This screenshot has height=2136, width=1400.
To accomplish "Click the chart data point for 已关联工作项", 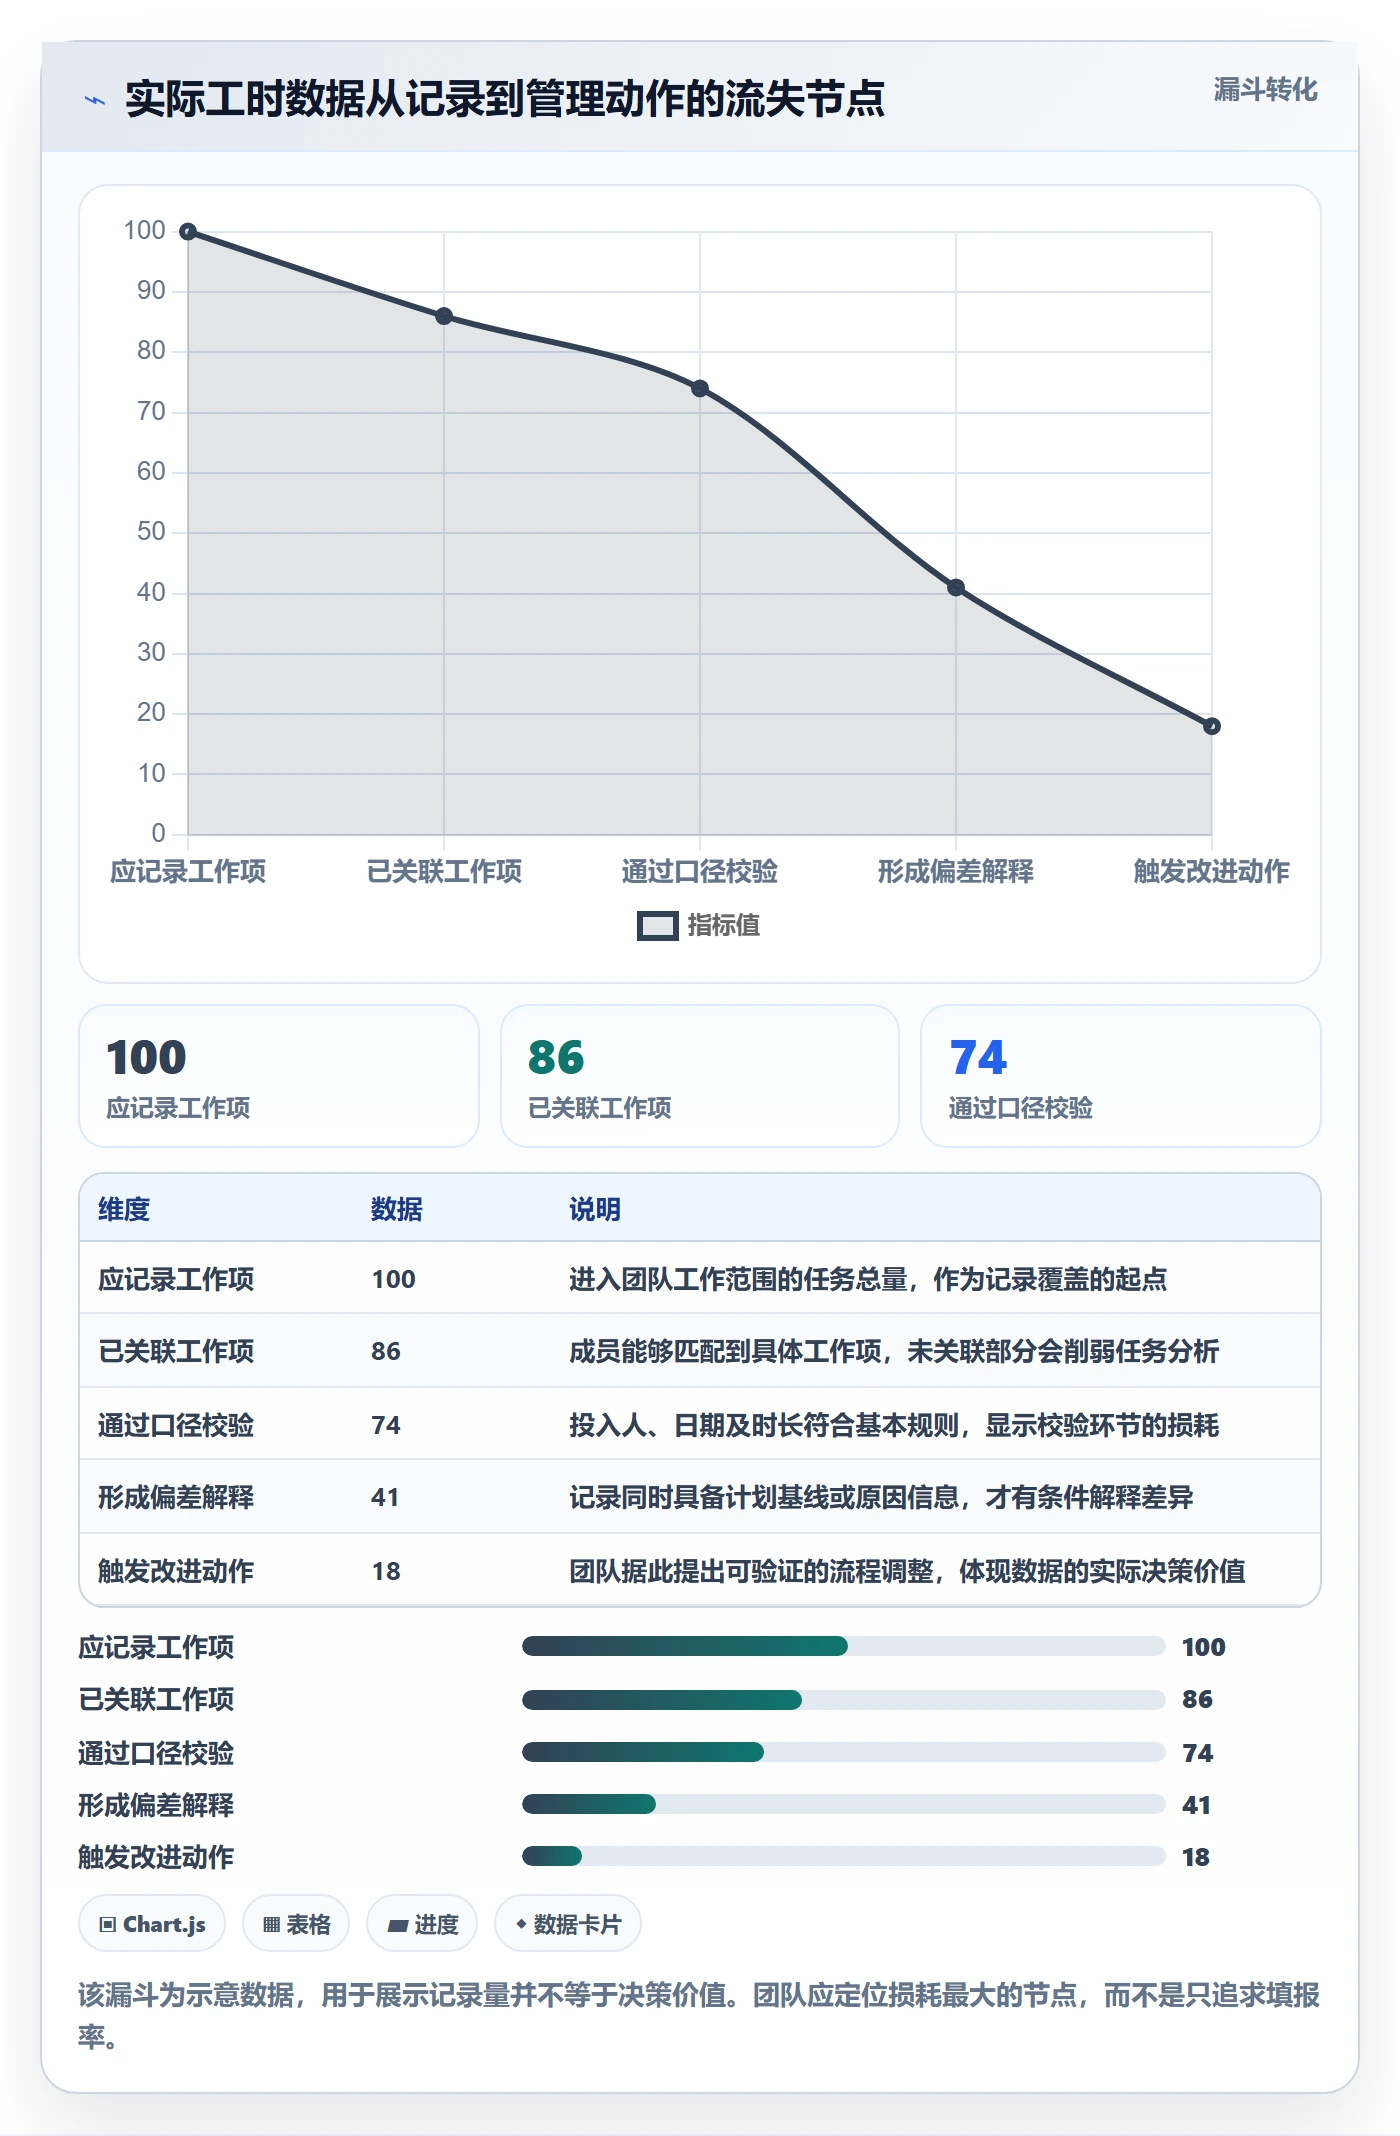I will click(444, 316).
